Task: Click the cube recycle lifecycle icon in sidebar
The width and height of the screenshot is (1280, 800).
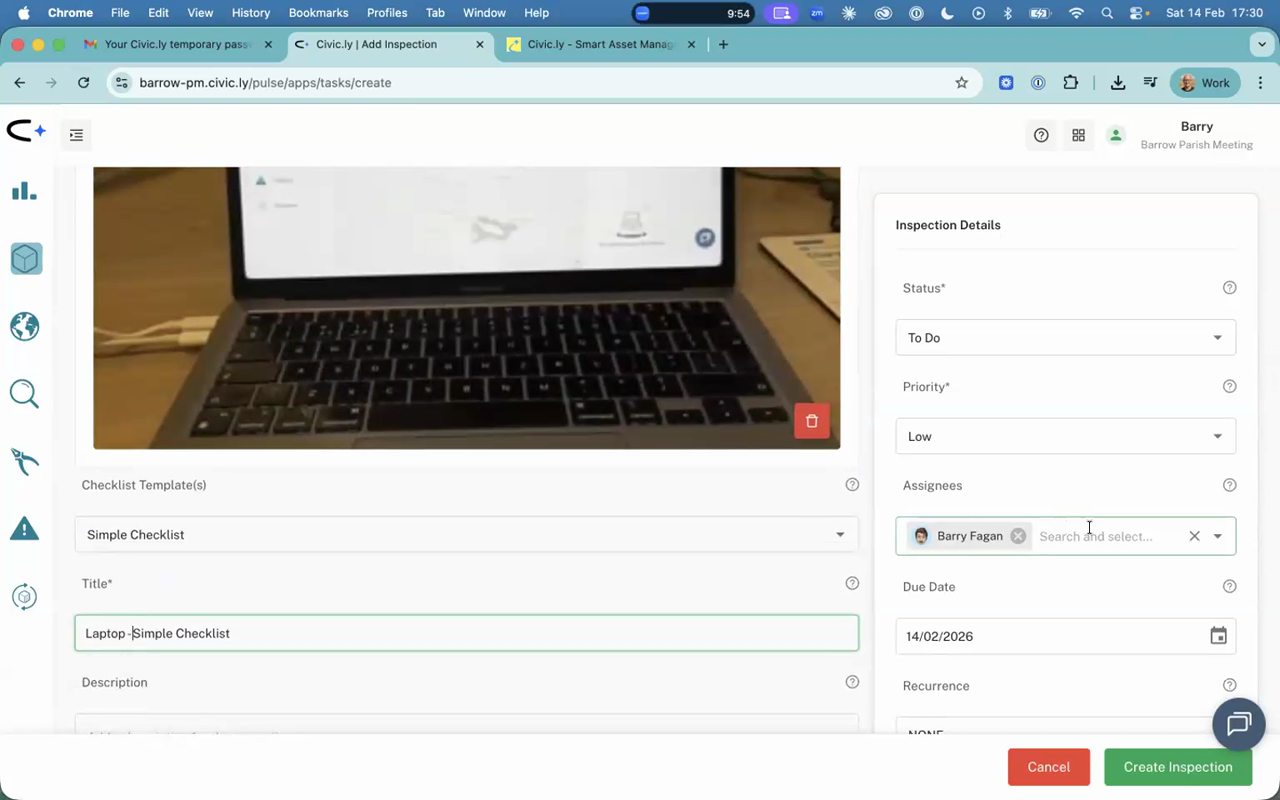Action: (x=24, y=596)
